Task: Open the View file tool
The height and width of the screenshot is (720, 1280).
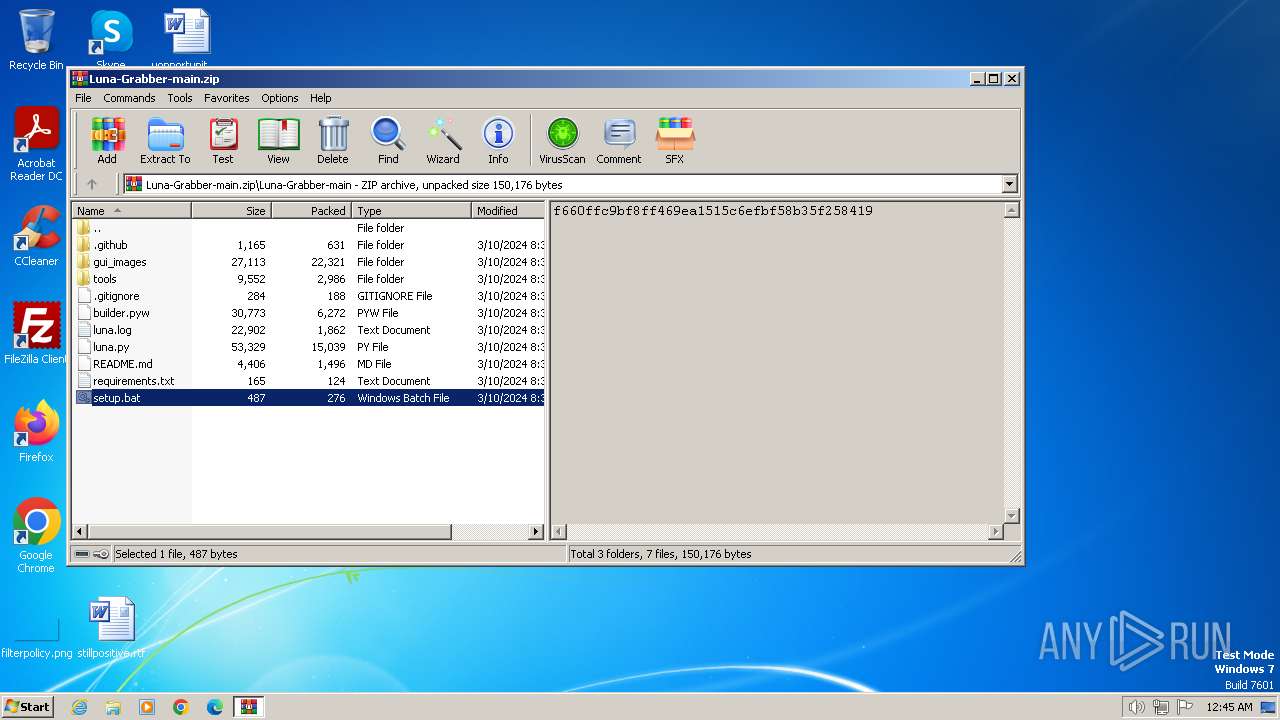Action: (x=278, y=140)
